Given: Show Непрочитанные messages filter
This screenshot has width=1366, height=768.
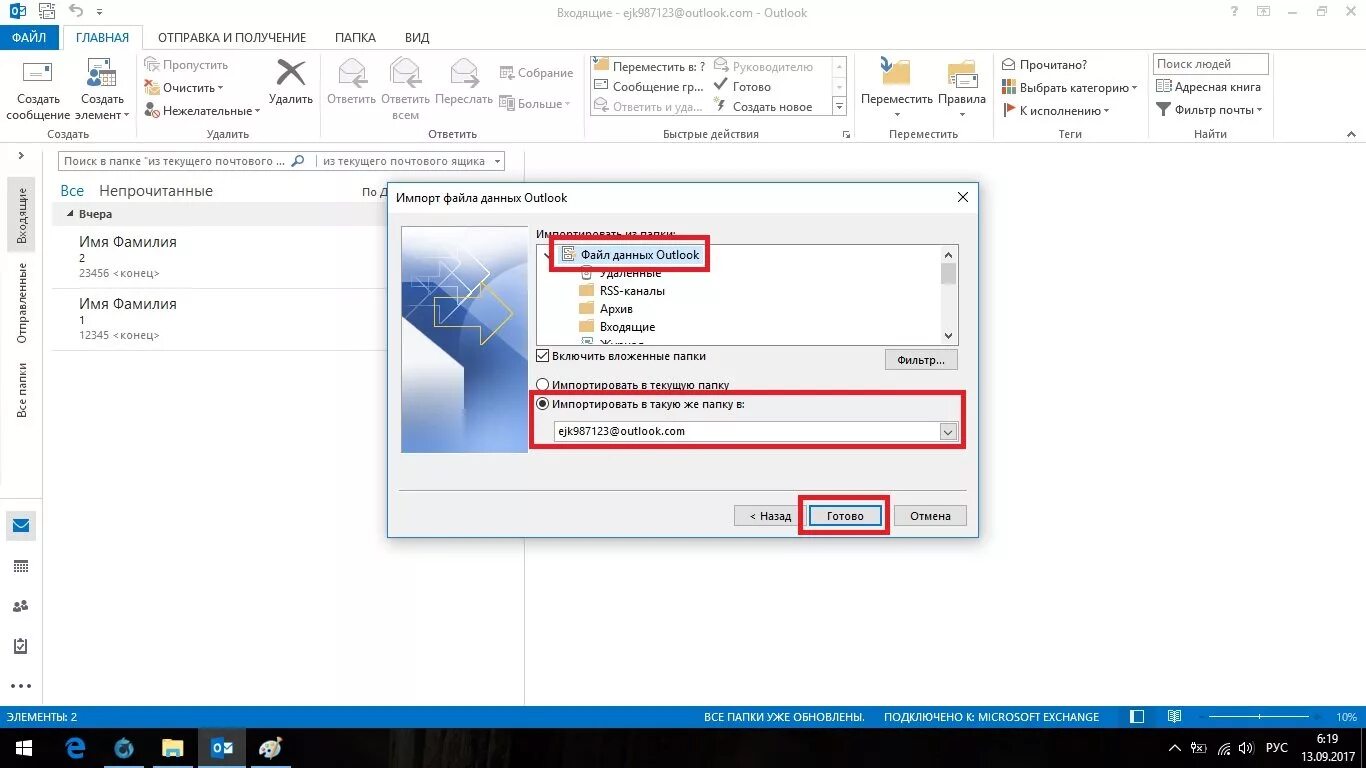Looking at the screenshot, I should coord(156,191).
